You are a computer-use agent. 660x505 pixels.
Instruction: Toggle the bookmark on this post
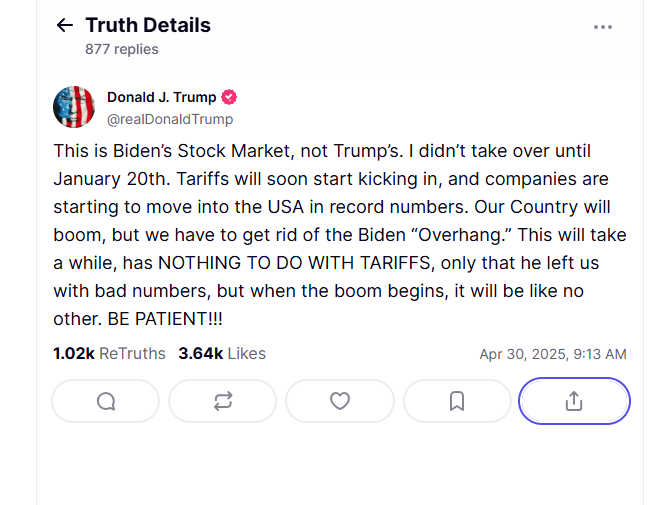click(457, 401)
